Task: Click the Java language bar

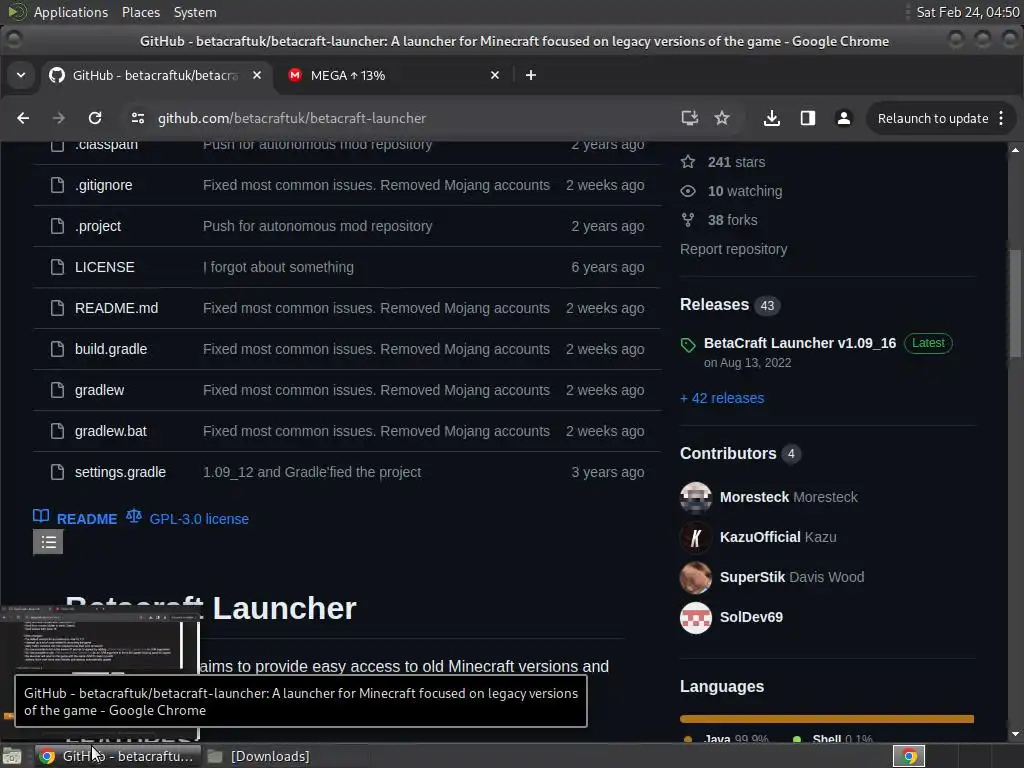Action: pos(825,719)
